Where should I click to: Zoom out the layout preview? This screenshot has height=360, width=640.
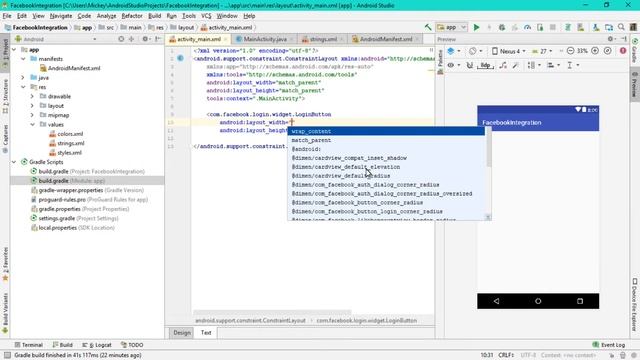pyautogui.click(x=571, y=51)
